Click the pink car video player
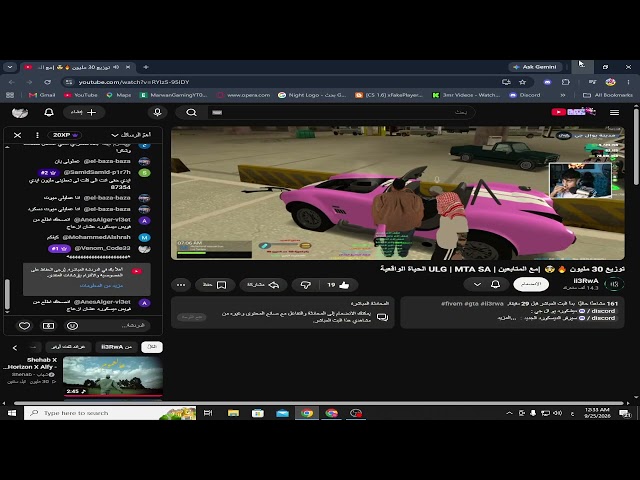The image size is (640, 480). click(398, 193)
